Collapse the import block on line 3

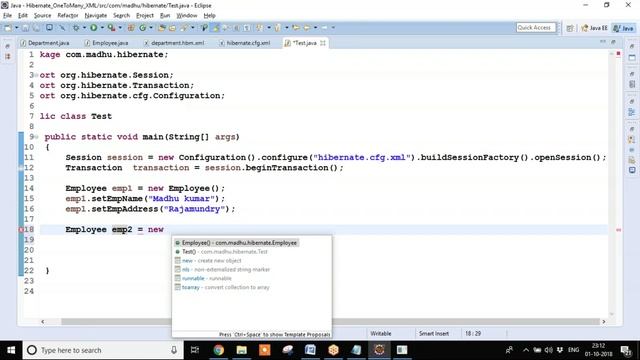(x=36, y=75)
